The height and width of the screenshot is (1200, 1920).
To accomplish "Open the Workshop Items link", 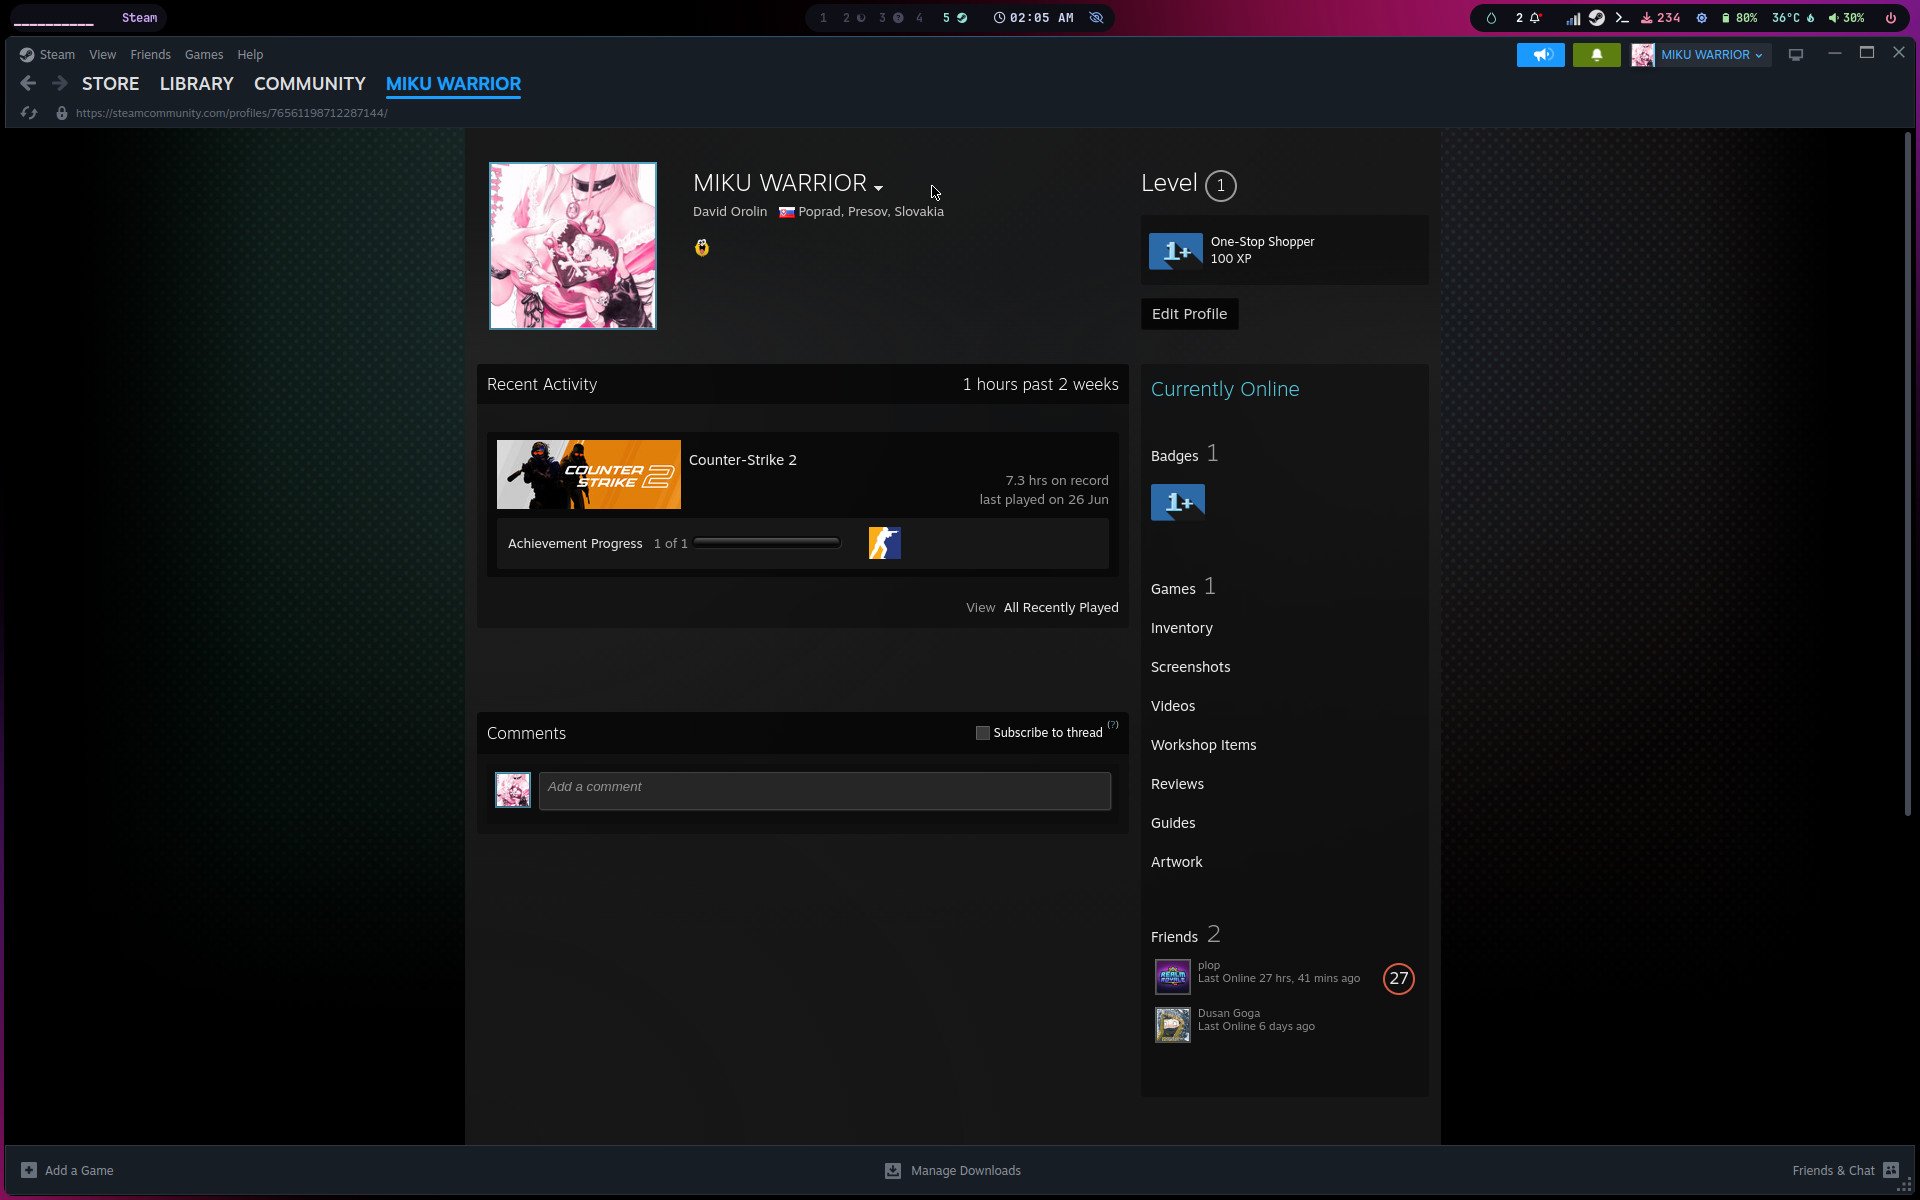I will (x=1203, y=745).
